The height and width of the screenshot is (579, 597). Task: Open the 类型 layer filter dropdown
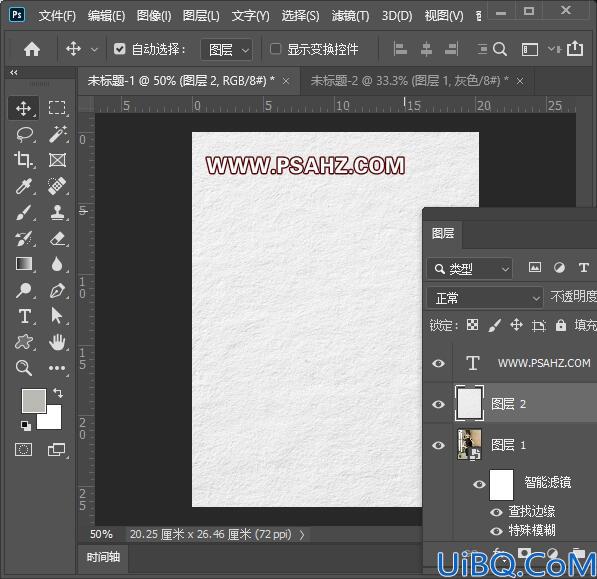tap(470, 269)
